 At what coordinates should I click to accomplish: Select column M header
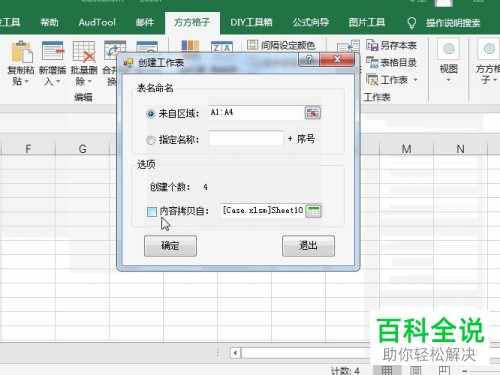pyautogui.click(x=406, y=149)
